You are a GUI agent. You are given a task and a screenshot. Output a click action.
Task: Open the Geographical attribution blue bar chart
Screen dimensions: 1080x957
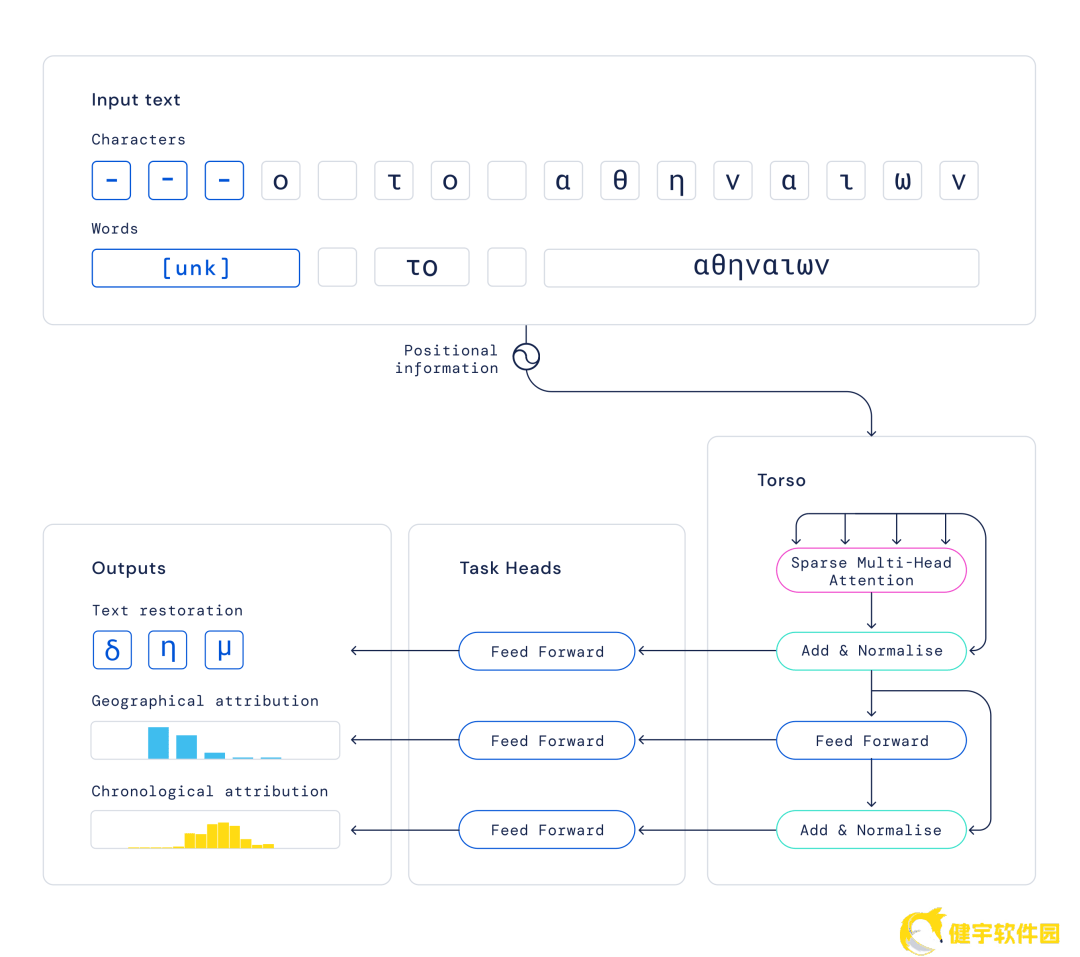[x=215, y=741]
